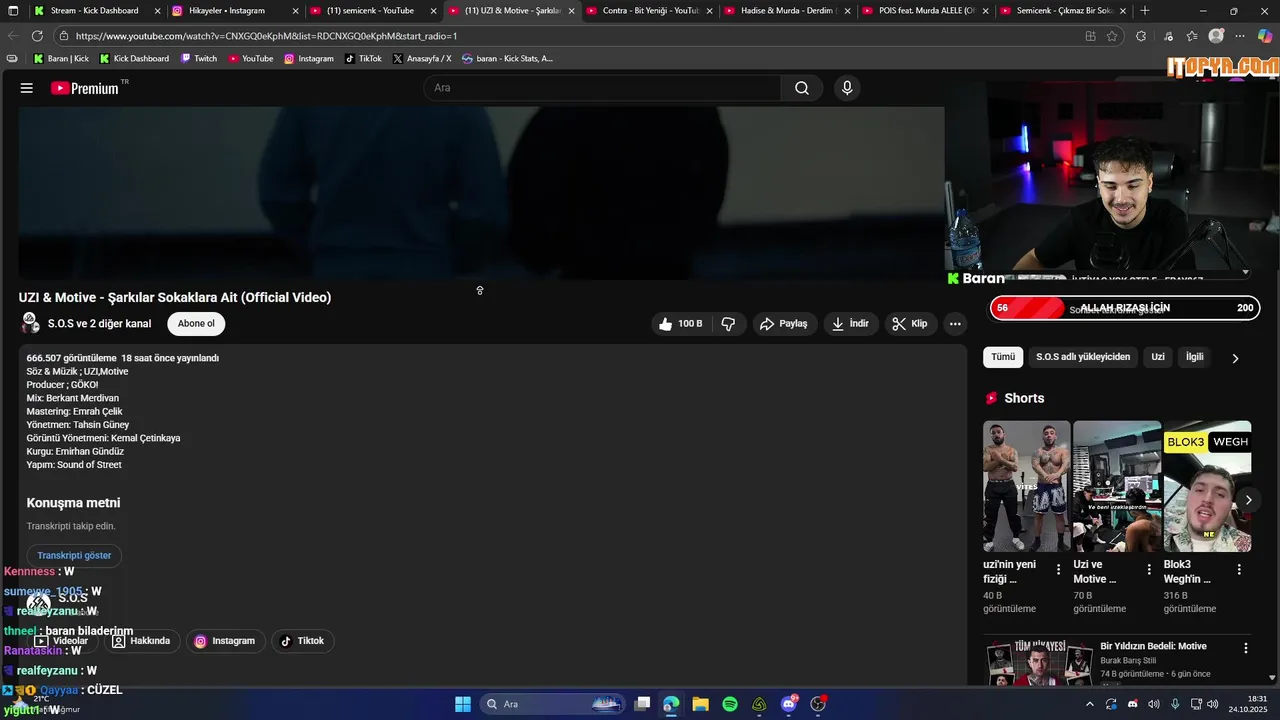Open the Baran | Kick bookmark

point(61,59)
